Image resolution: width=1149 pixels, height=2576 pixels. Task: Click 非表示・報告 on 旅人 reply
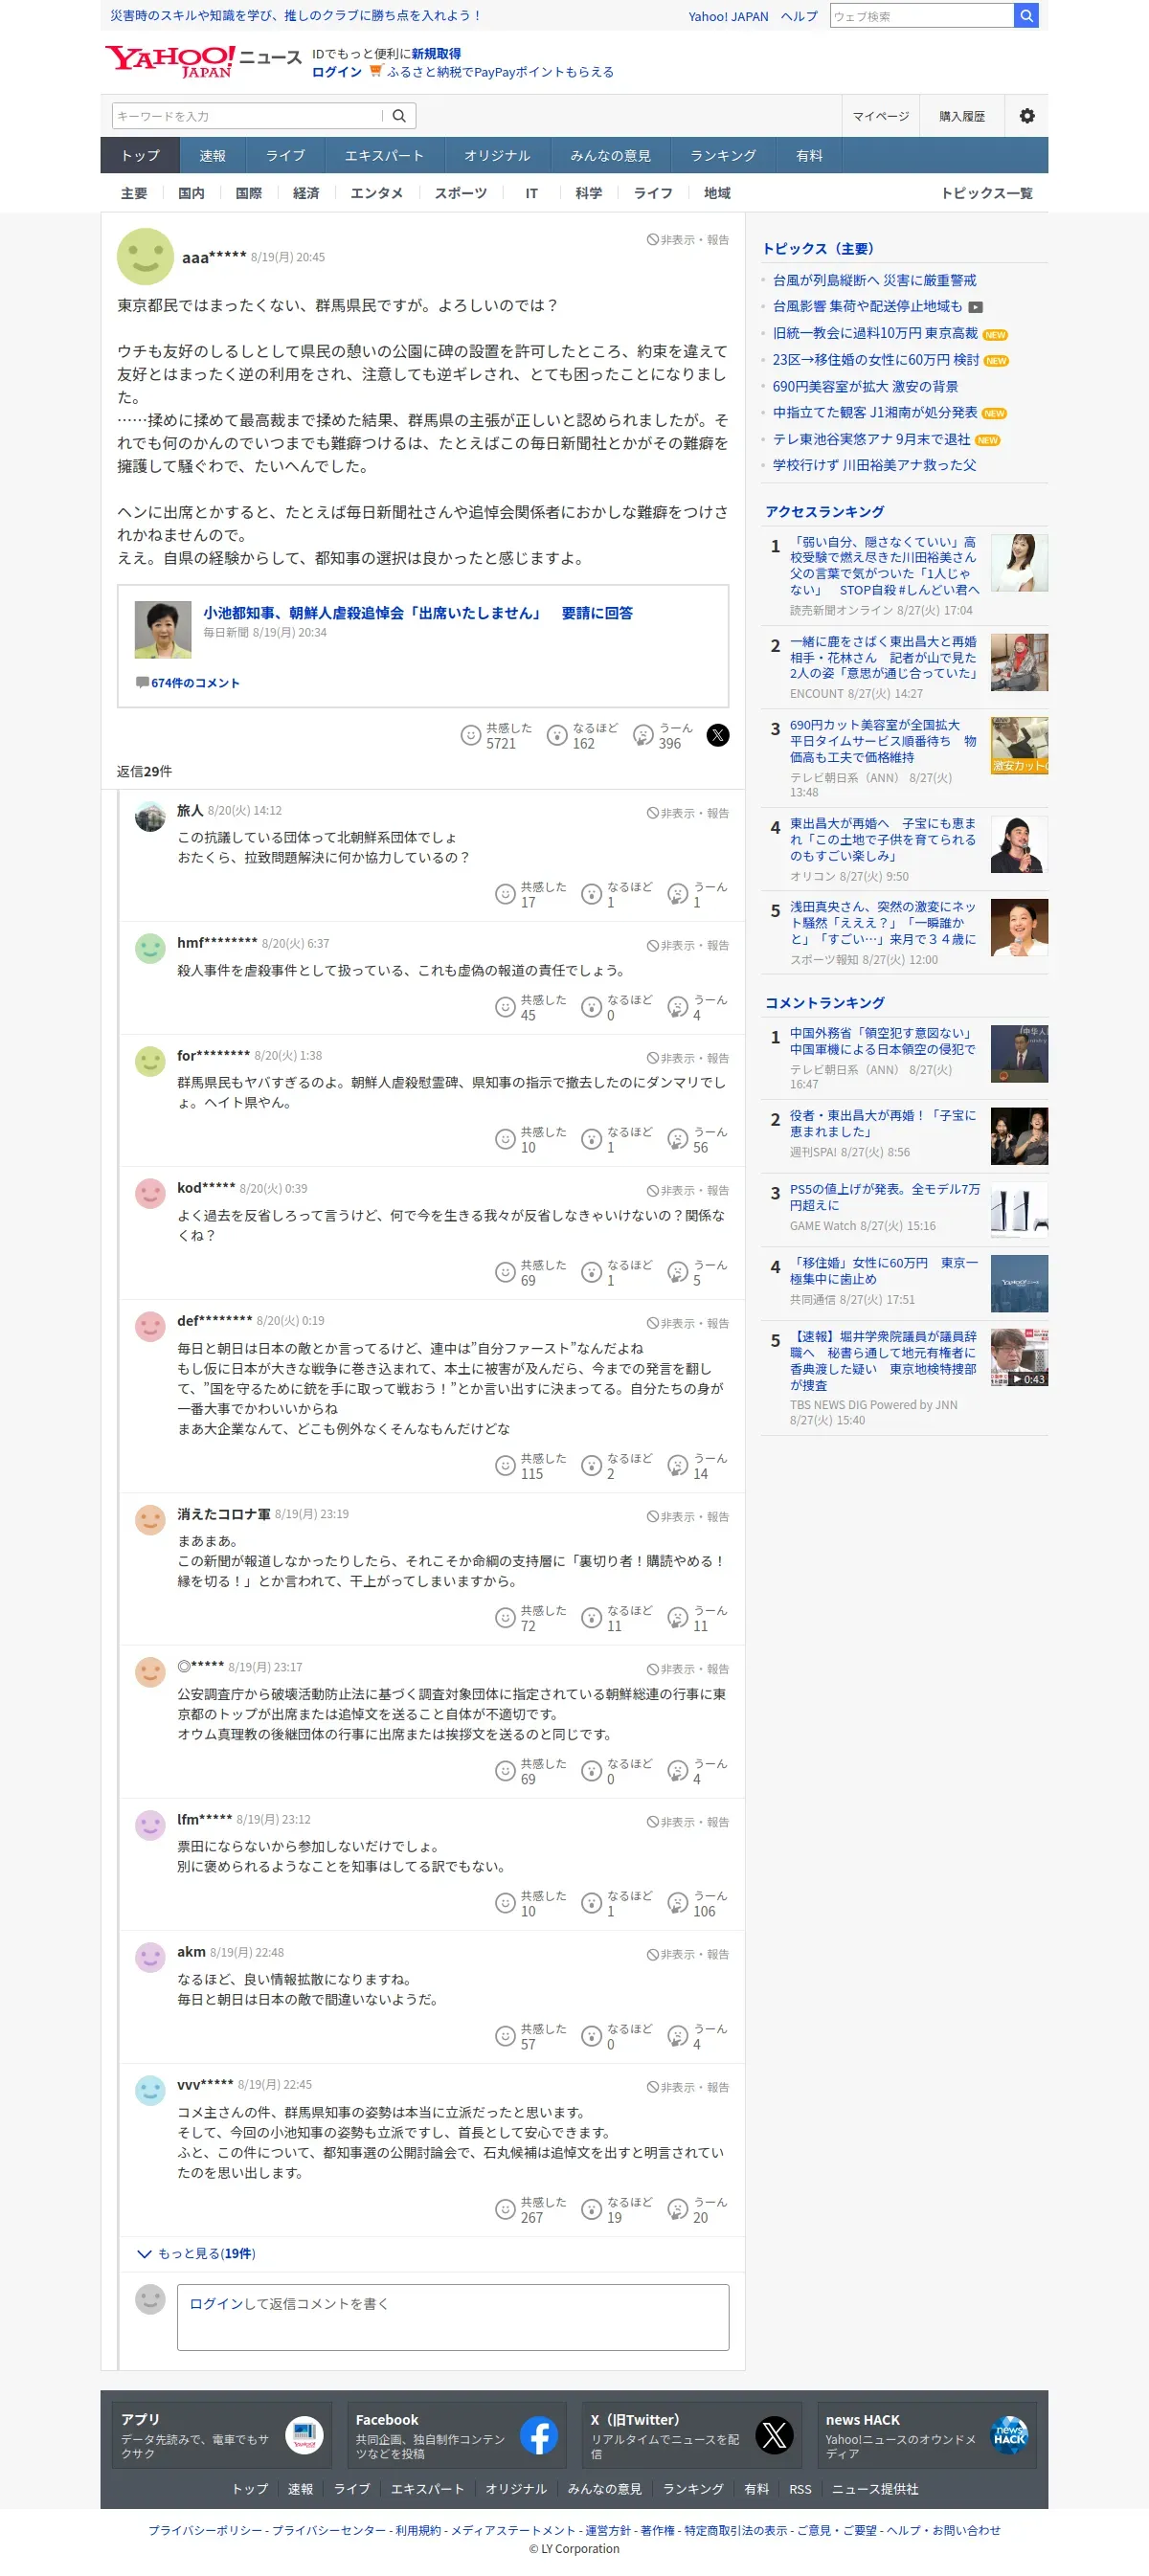(687, 813)
